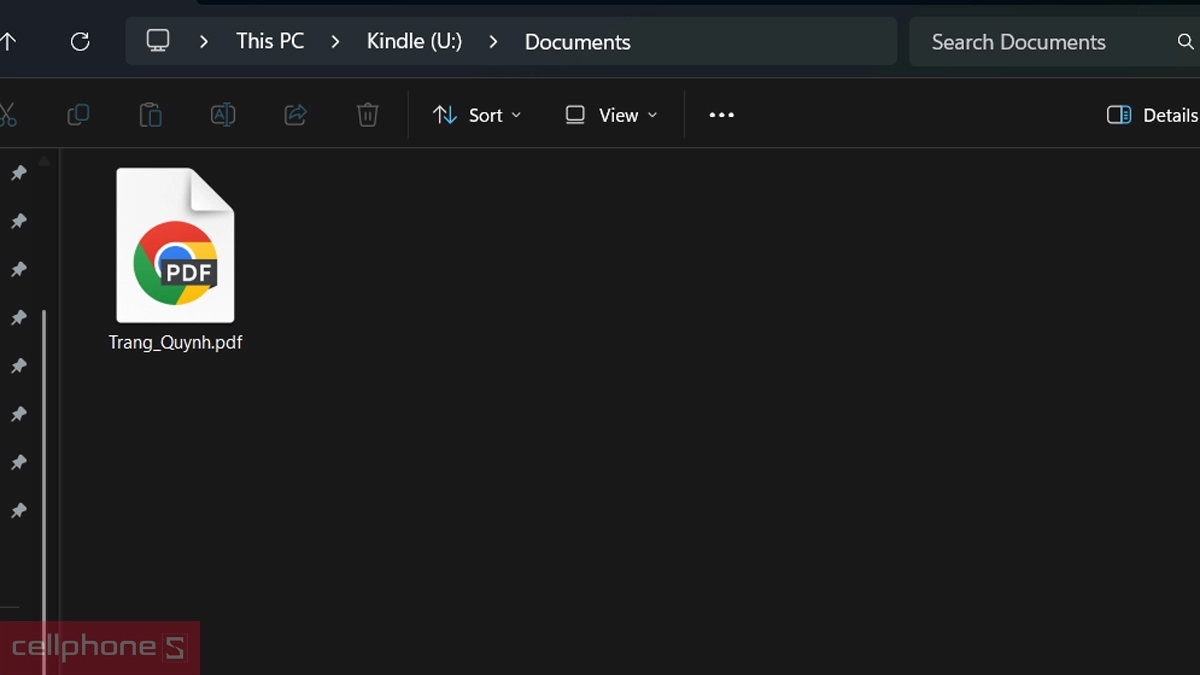Image resolution: width=1200 pixels, height=675 pixels.
Task: Refresh the current folder view
Action: pos(80,41)
